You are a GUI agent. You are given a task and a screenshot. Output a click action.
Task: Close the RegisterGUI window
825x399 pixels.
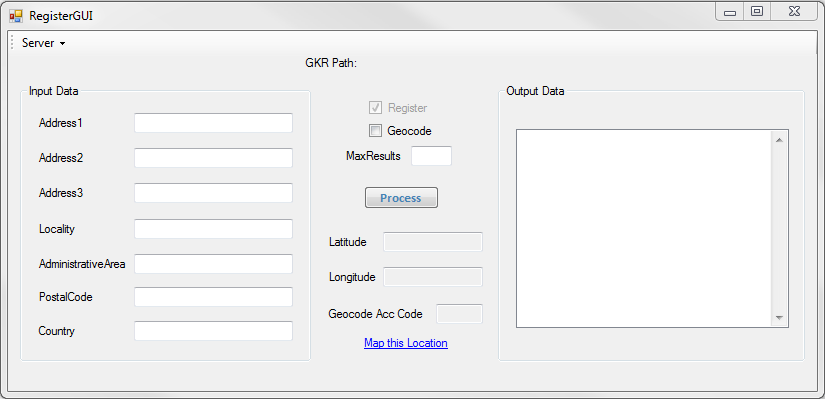coord(795,12)
